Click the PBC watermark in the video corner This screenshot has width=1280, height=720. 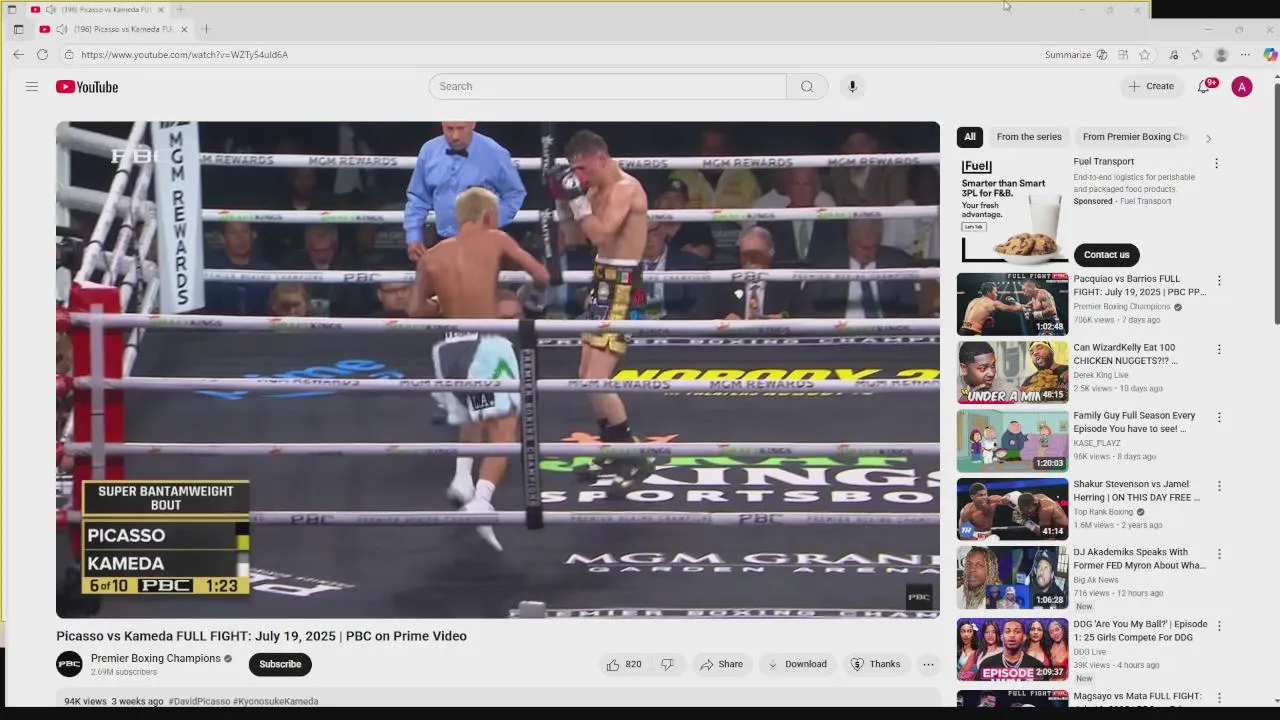(x=918, y=596)
